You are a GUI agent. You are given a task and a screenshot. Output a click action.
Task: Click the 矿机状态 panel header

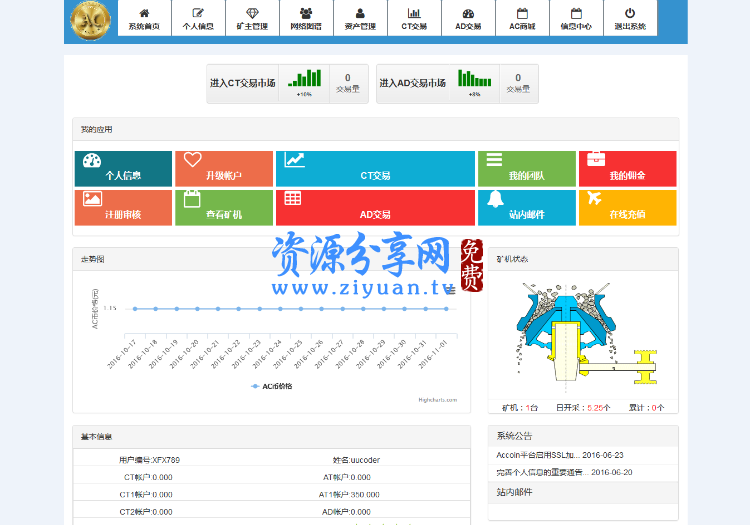pos(583,259)
